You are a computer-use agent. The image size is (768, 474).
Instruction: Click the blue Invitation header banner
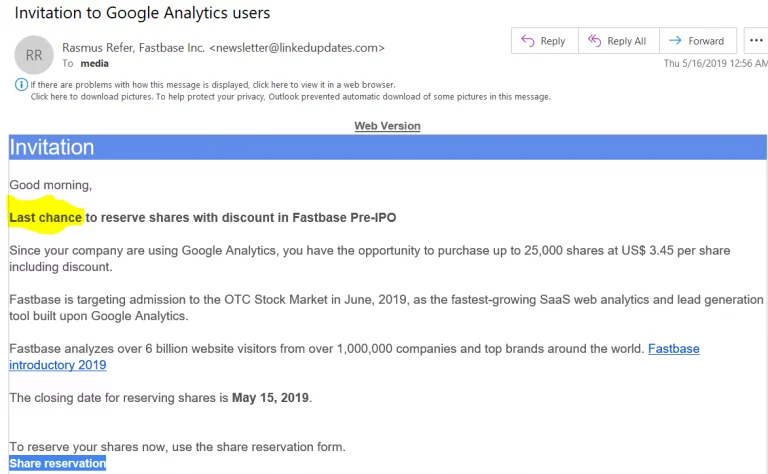click(x=387, y=147)
